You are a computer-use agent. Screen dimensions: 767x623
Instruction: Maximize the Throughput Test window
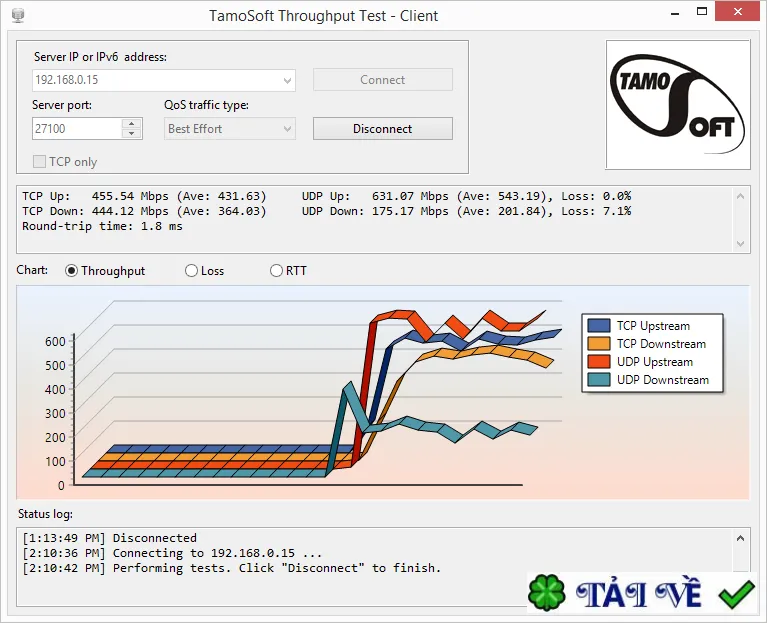pyautogui.click(x=702, y=12)
